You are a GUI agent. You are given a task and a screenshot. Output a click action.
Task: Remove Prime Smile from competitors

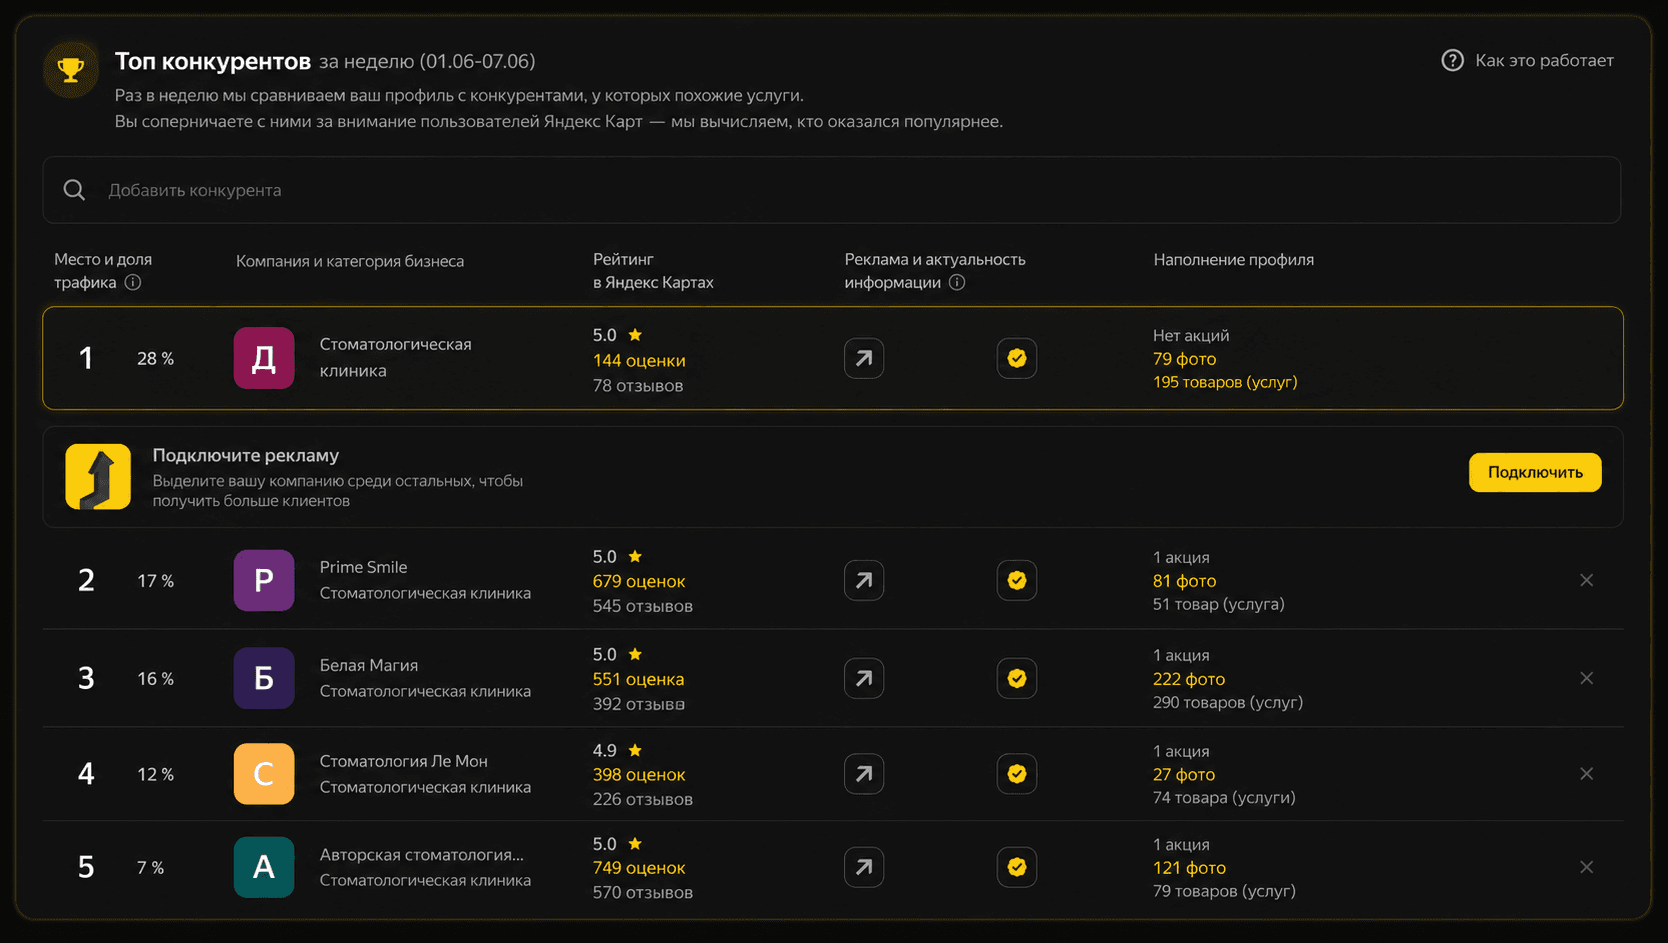tap(1587, 580)
